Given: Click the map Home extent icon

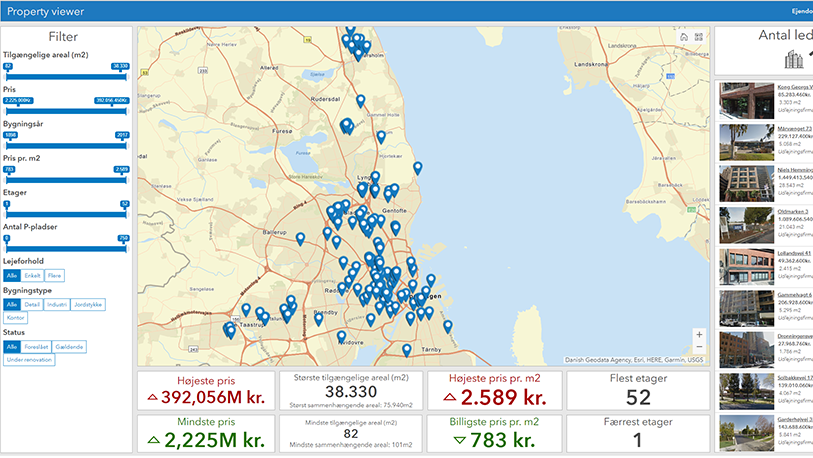Looking at the screenshot, I should (684, 37).
